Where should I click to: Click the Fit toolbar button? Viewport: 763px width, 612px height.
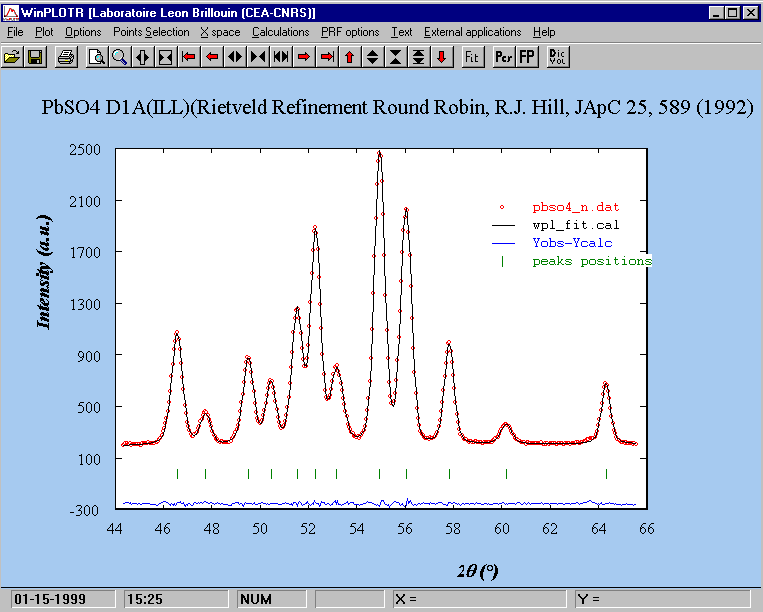[472, 56]
